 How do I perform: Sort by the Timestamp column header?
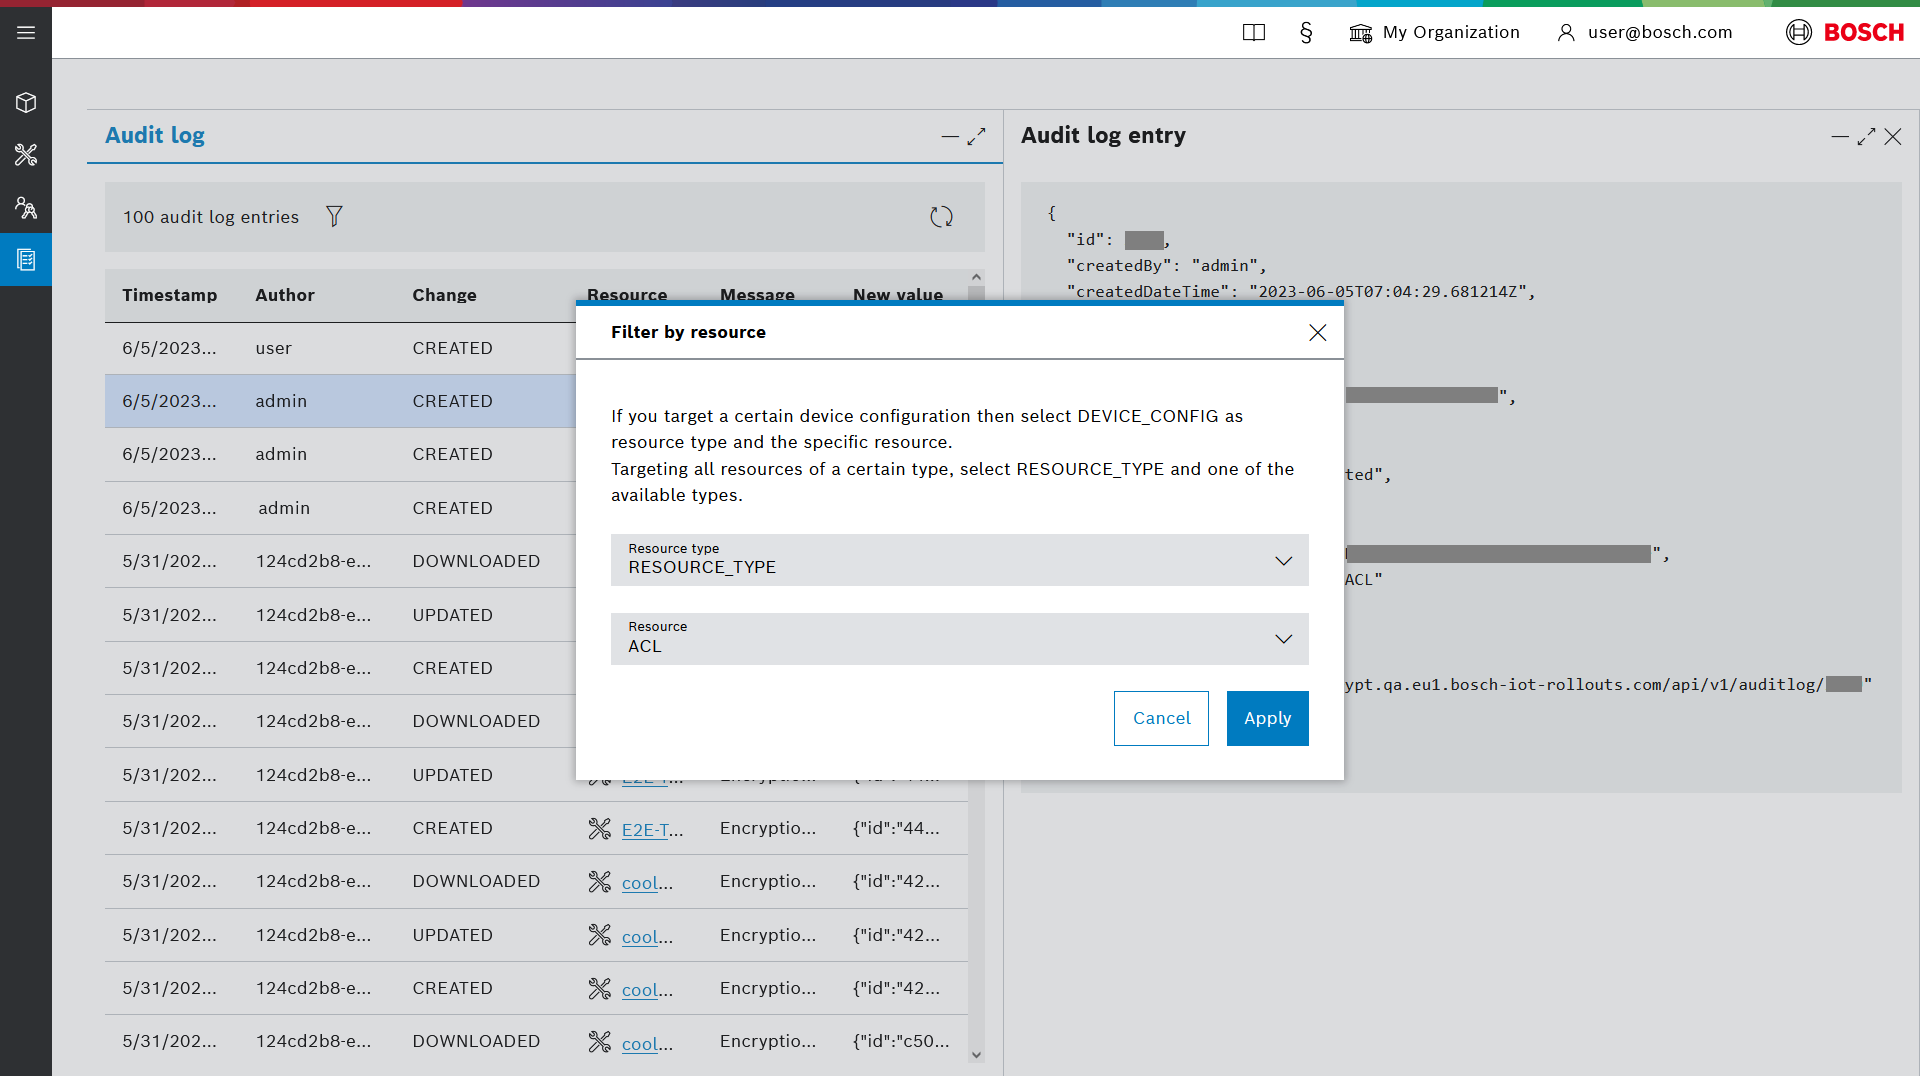[170, 295]
